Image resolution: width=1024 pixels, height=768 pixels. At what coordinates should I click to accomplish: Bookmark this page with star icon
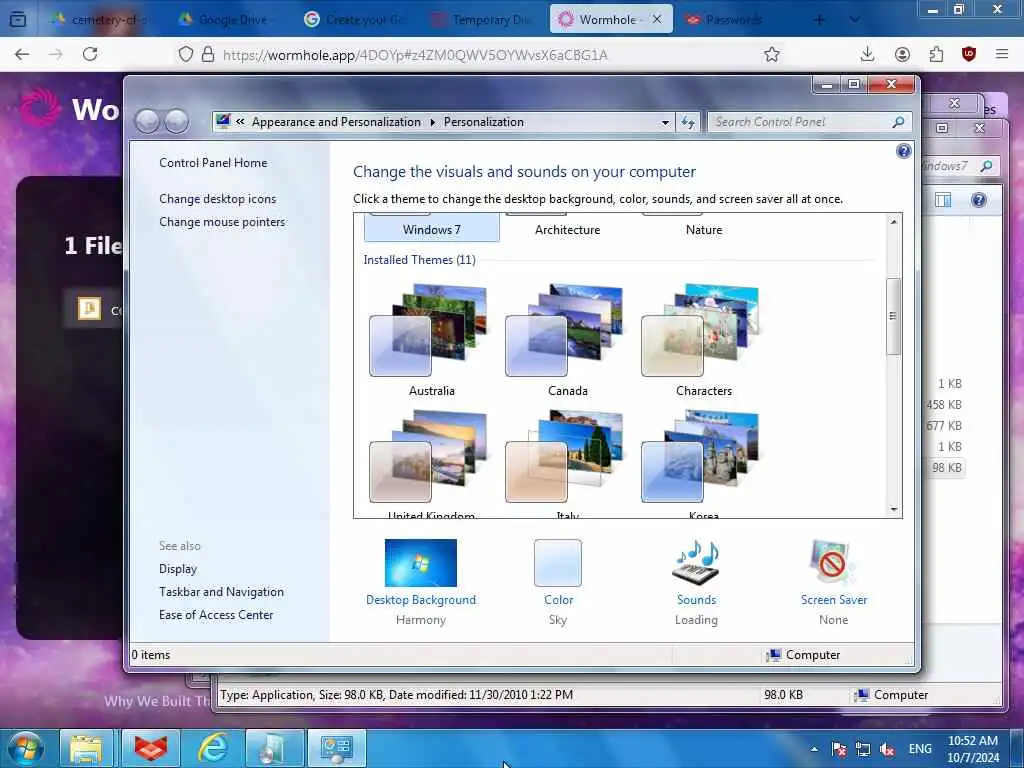pos(772,54)
